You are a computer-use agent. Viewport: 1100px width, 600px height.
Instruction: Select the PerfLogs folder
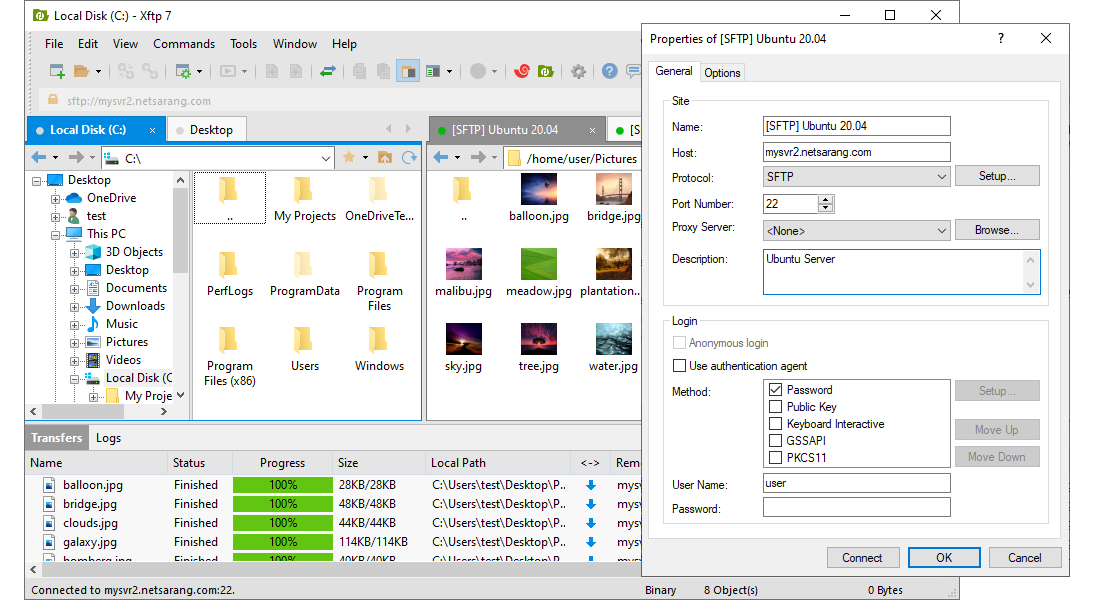coord(229,274)
